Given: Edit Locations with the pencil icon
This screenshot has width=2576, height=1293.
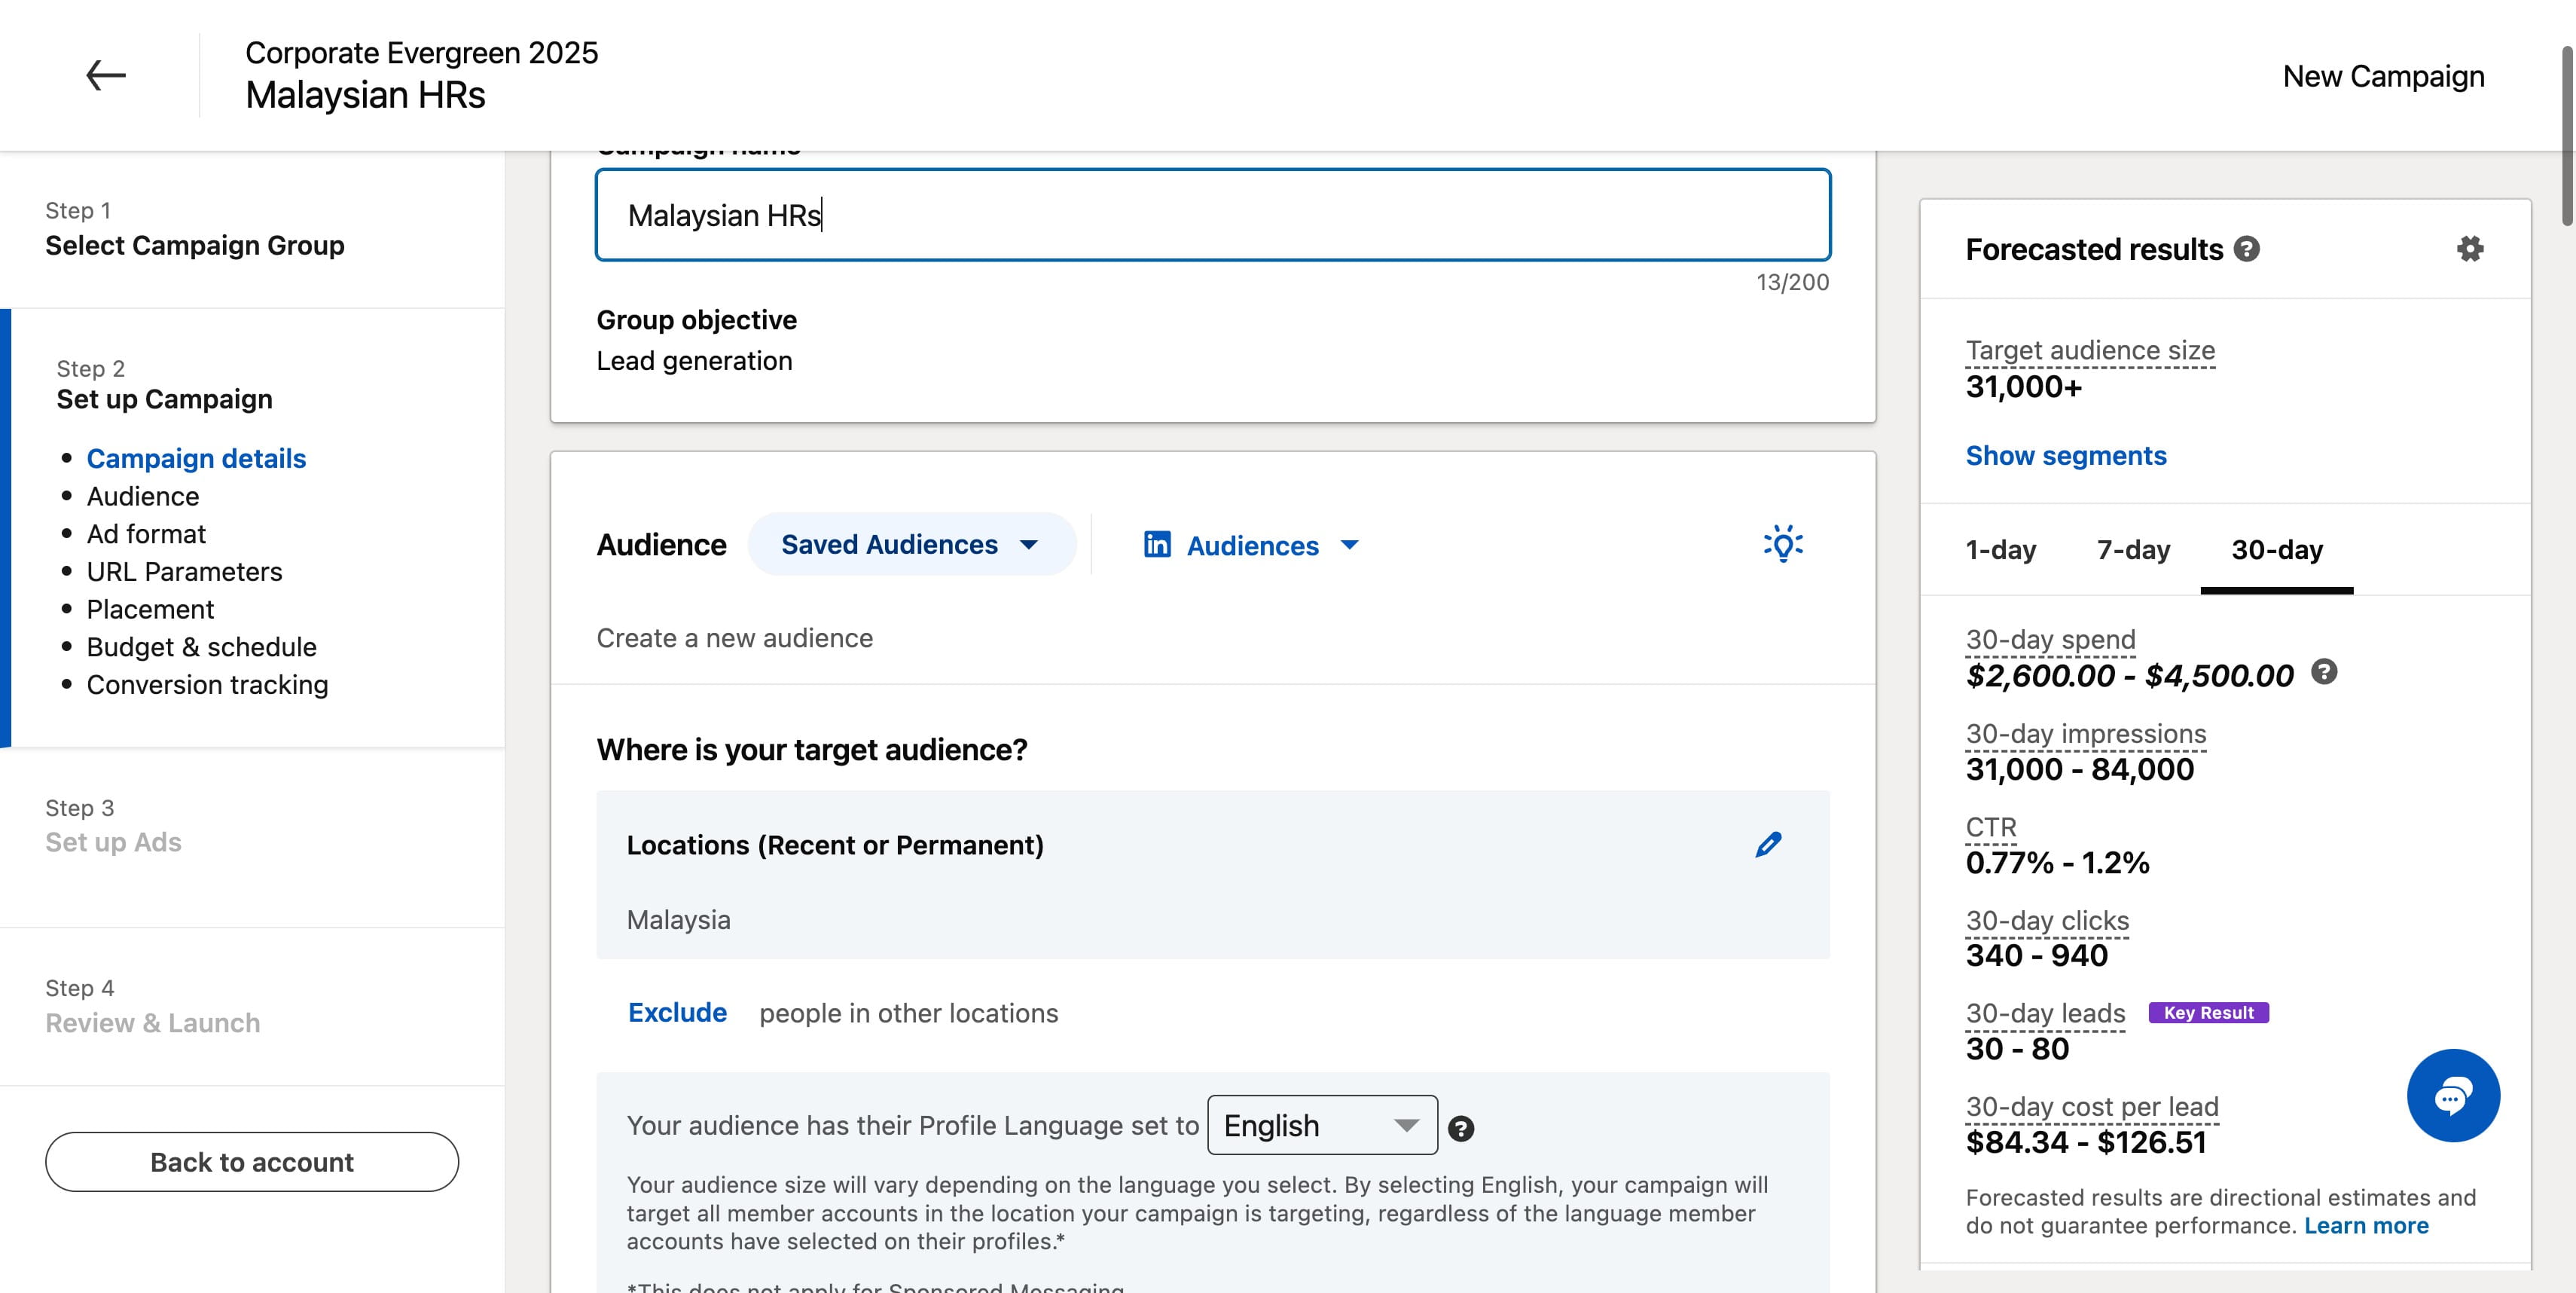Looking at the screenshot, I should [x=1768, y=845].
